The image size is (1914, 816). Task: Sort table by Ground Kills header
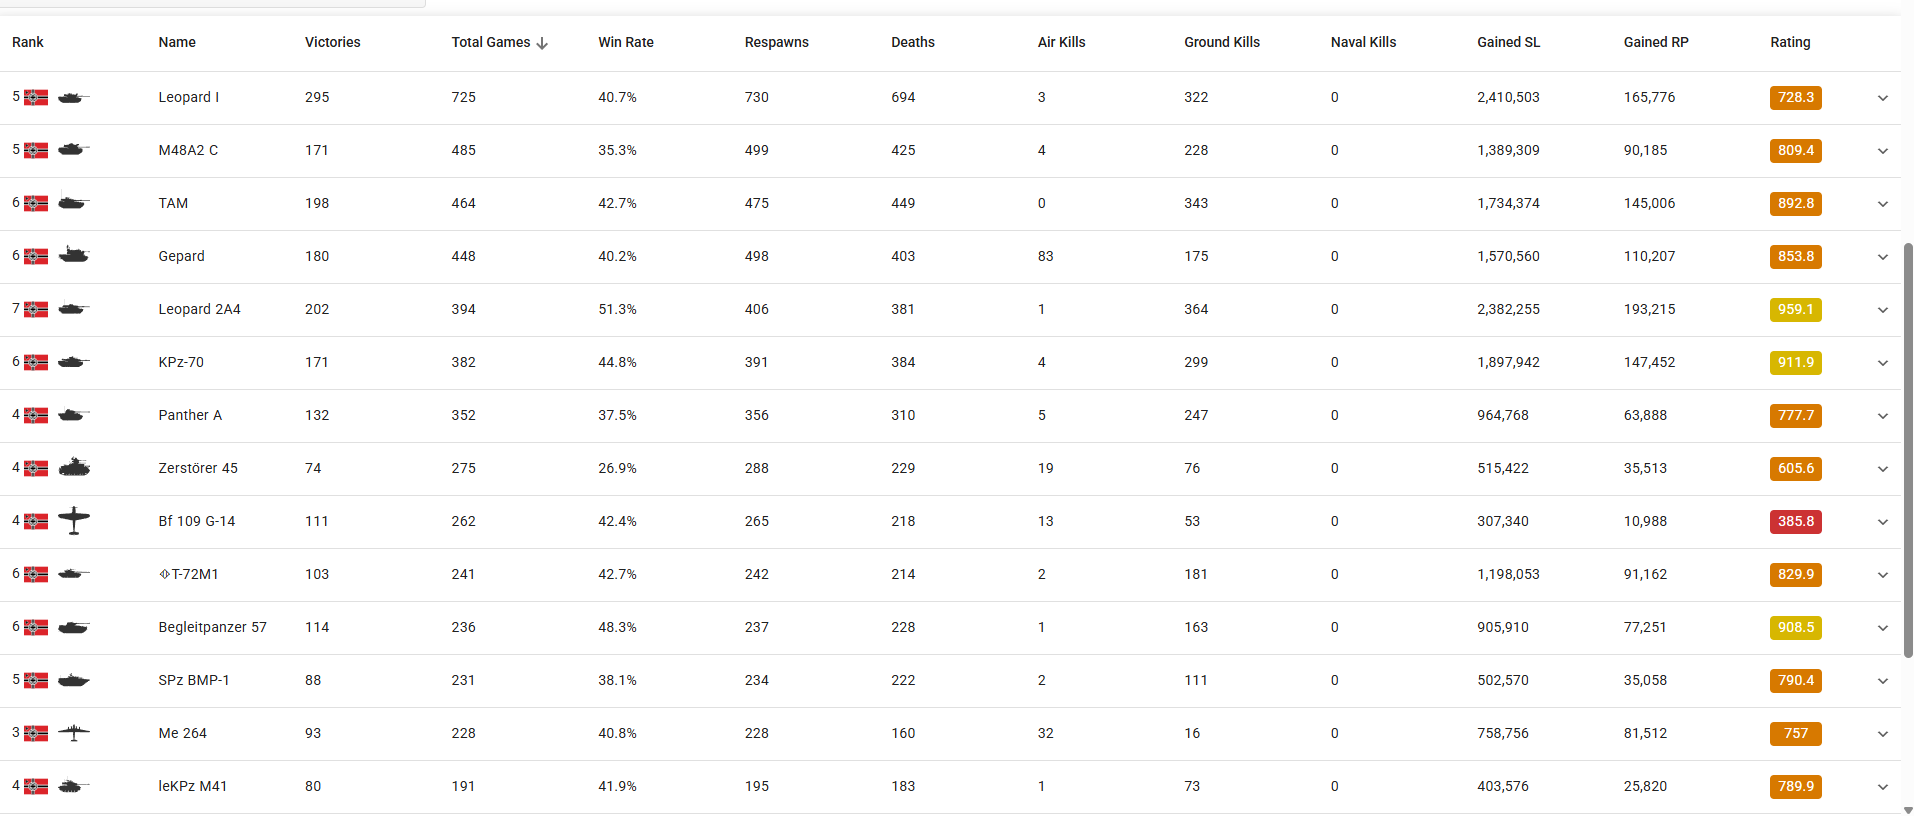tap(1222, 42)
